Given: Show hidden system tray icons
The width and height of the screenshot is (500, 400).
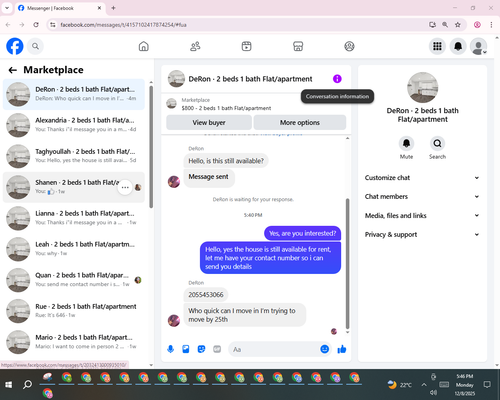Looking at the screenshot, I should [424, 385].
